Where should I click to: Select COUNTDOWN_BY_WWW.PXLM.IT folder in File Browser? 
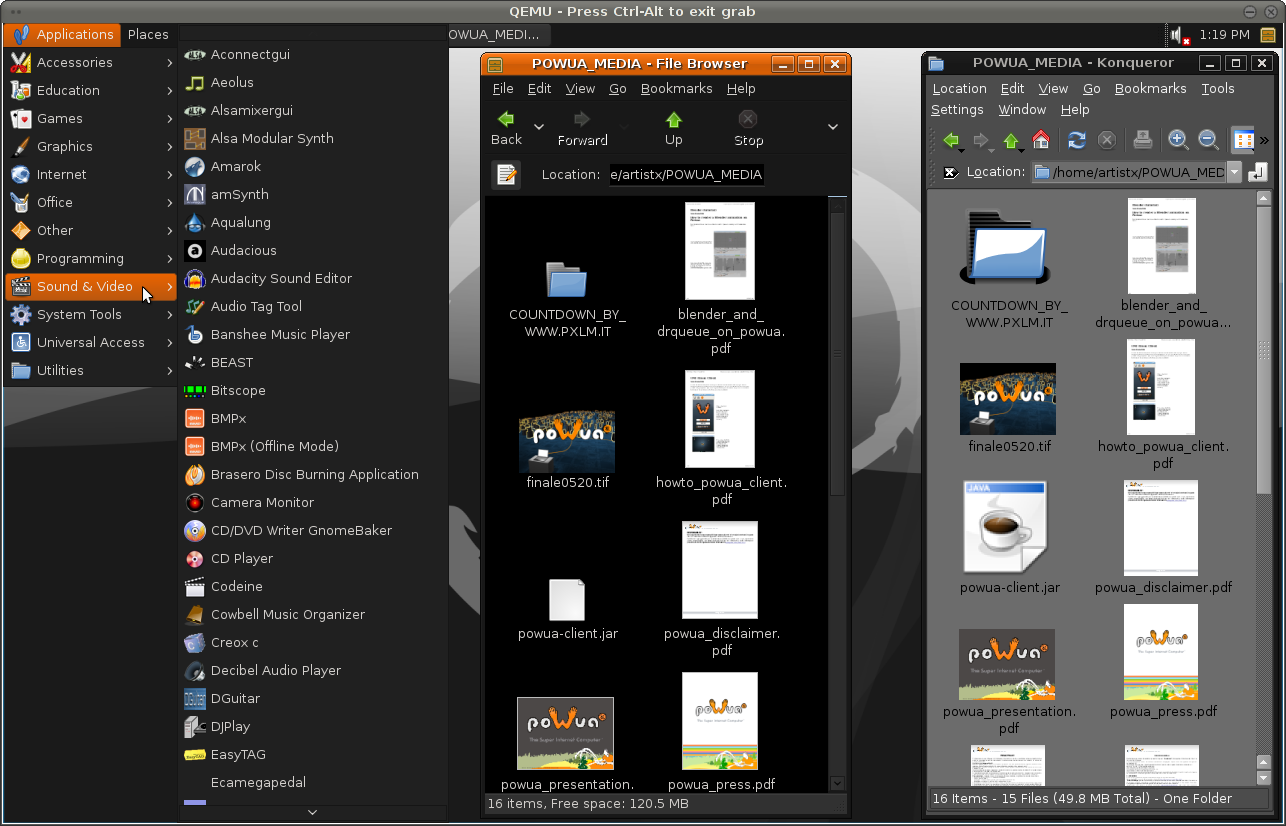pyautogui.click(x=567, y=298)
